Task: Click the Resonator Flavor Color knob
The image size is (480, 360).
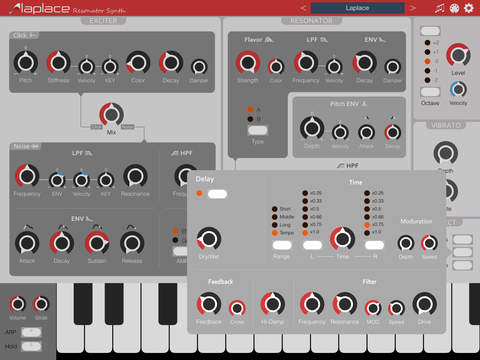Action: click(276, 67)
